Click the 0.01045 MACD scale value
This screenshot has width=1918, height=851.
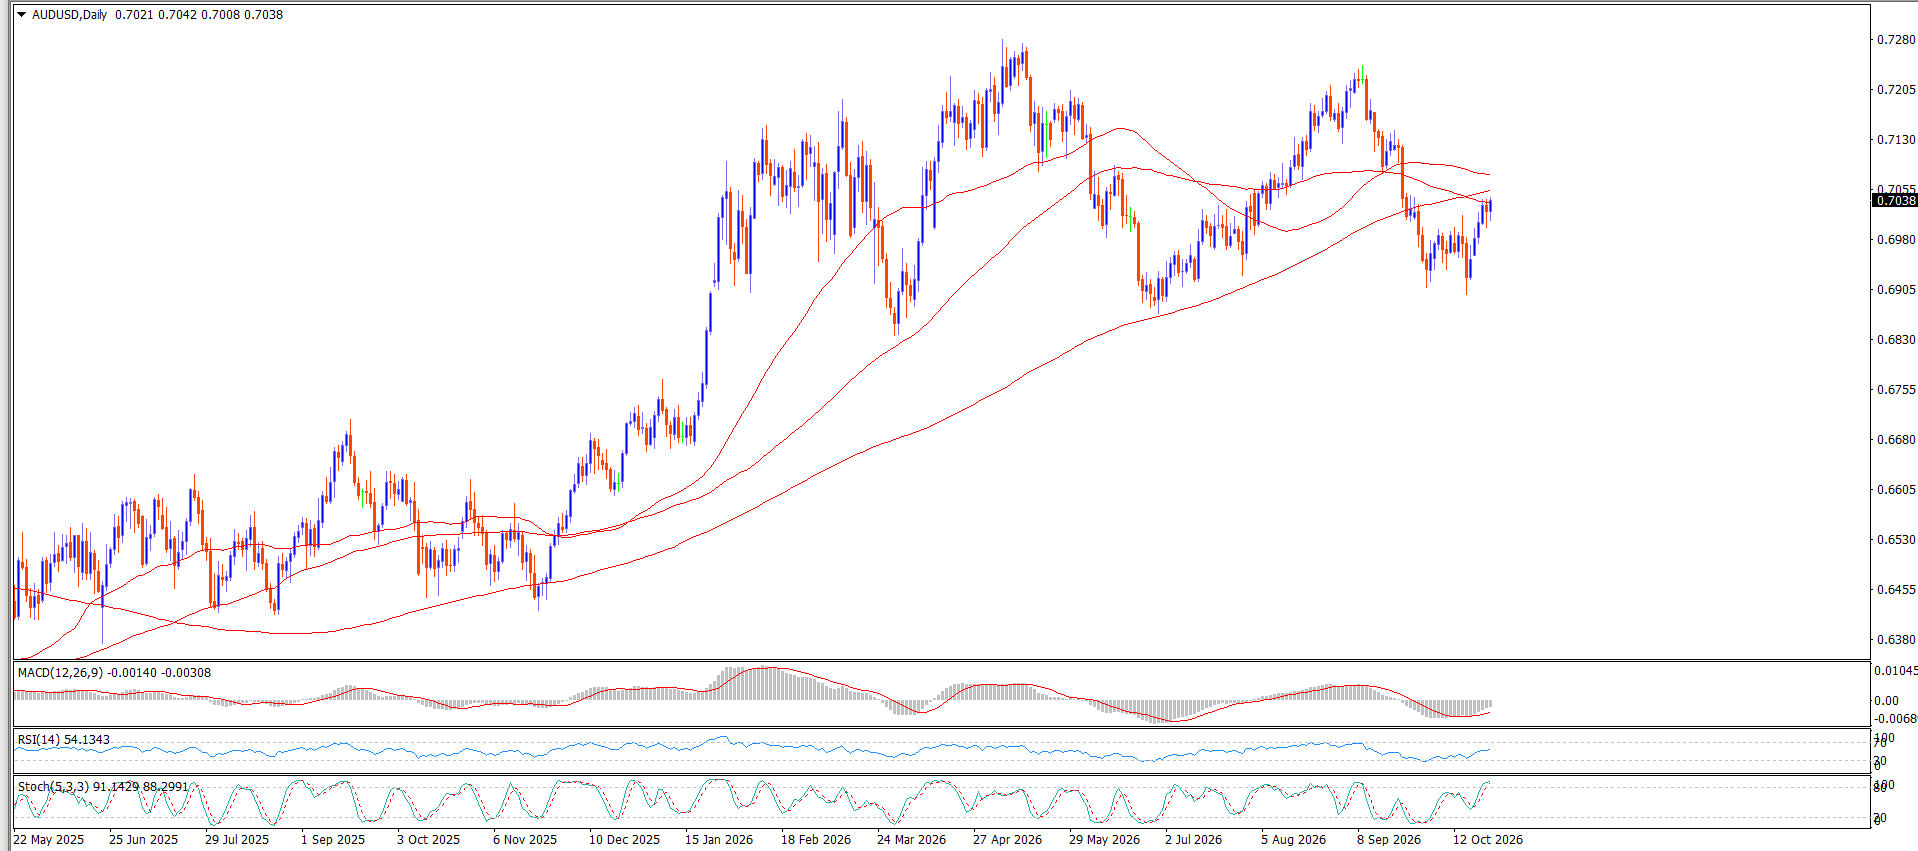[1896, 671]
